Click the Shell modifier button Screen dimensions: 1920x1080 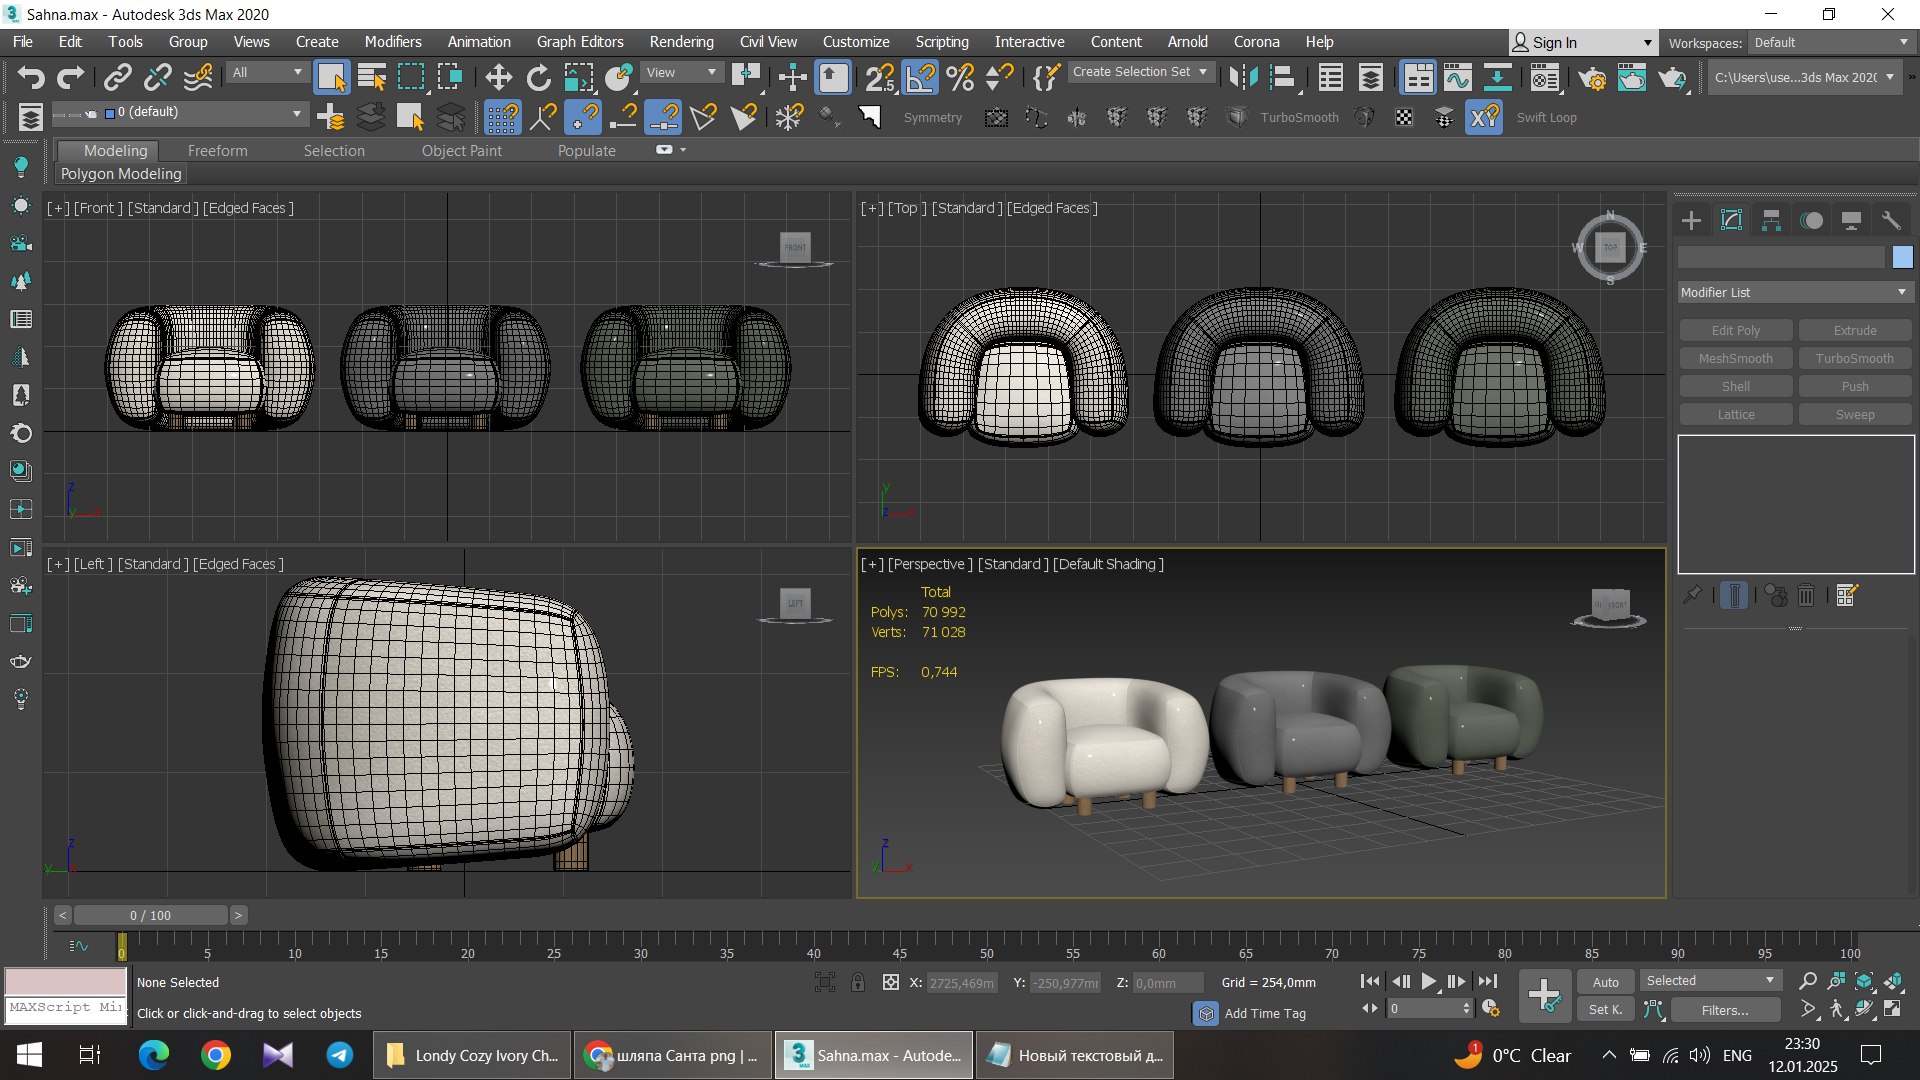pos(1735,386)
